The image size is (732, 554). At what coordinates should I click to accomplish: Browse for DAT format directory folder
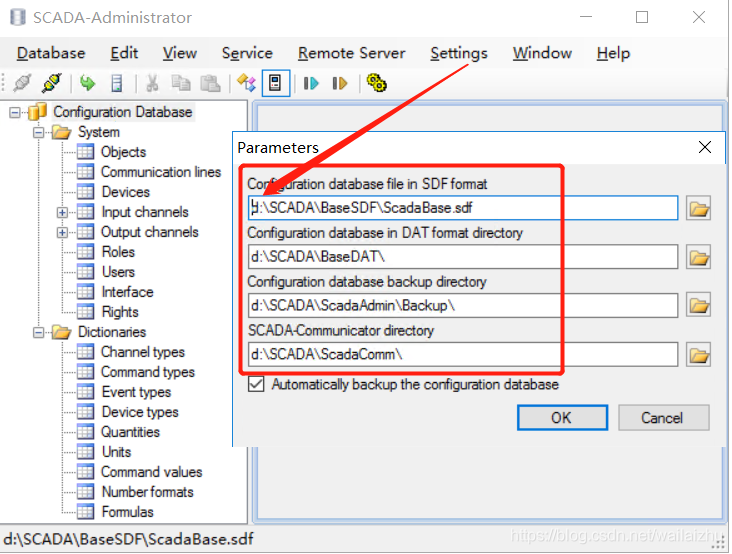point(698,257)
